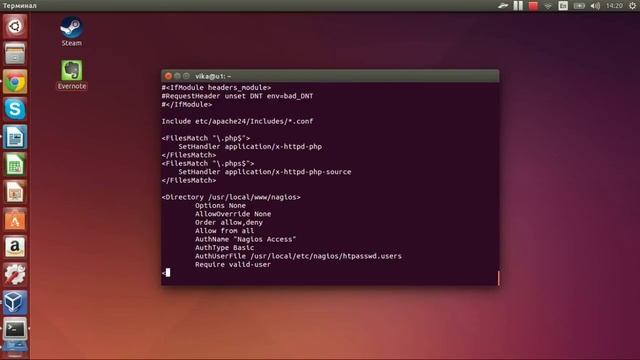Select the Terminal icon in the launcher
Image resolution: width=640 pixels, height=360 pixels.
coord(15,329)
